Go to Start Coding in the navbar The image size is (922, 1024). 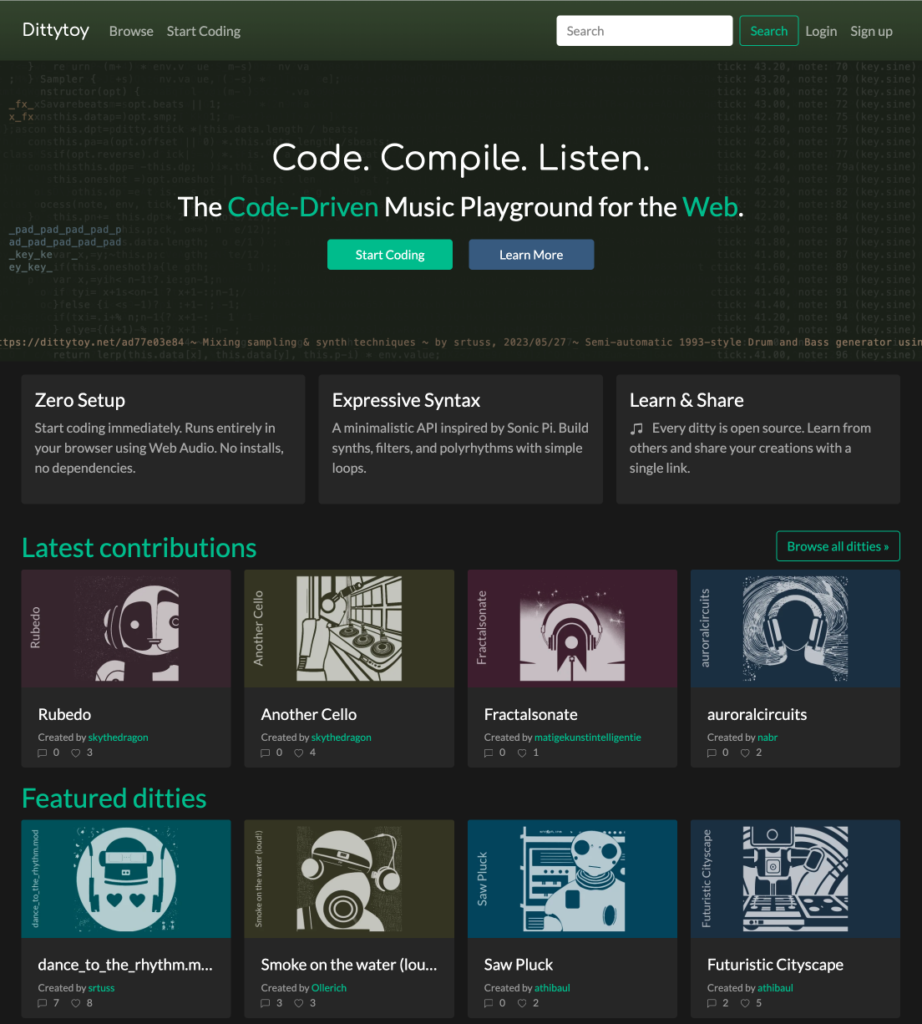(x=204, y=31)
